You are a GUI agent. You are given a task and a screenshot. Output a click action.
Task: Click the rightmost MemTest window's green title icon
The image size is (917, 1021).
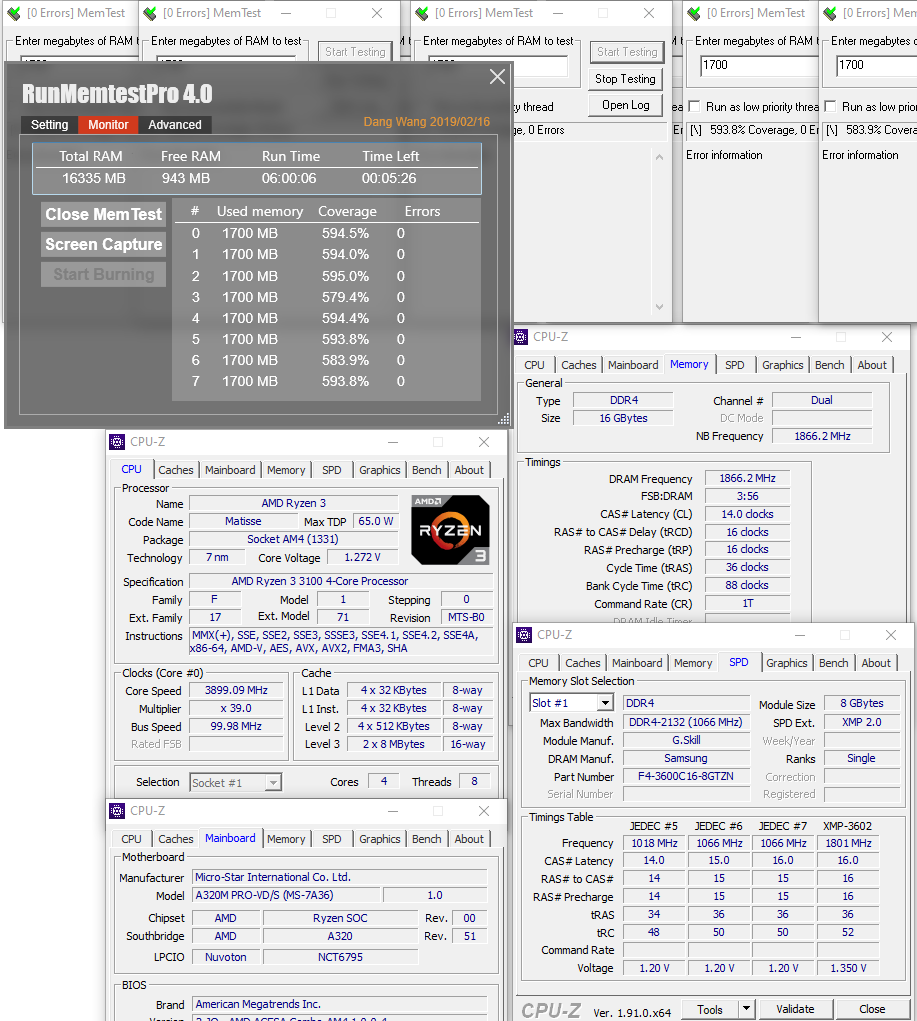click(x=830, y=13)
